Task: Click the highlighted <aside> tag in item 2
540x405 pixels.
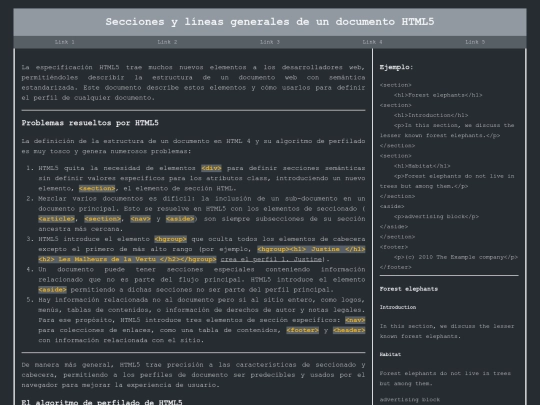Action: tap(180, 219)
